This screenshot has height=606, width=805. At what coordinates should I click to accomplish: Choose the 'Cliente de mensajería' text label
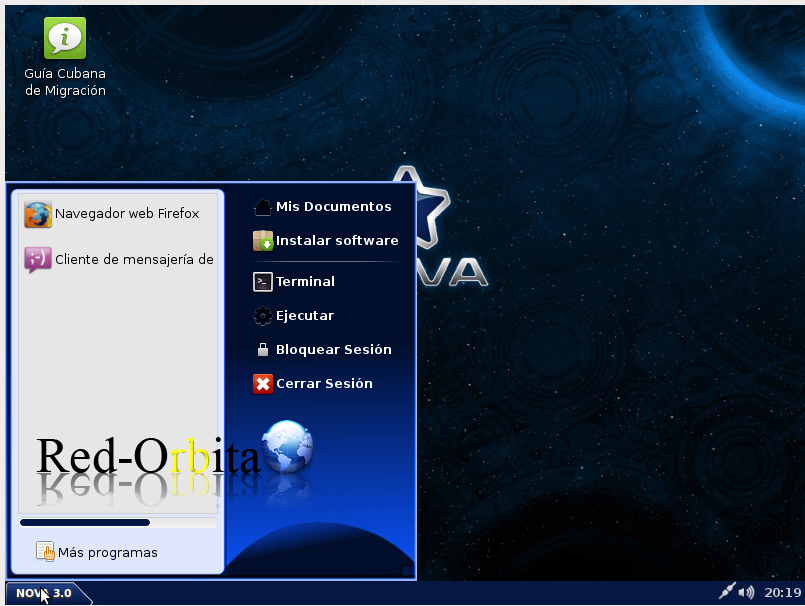click(x=134, y=260)
